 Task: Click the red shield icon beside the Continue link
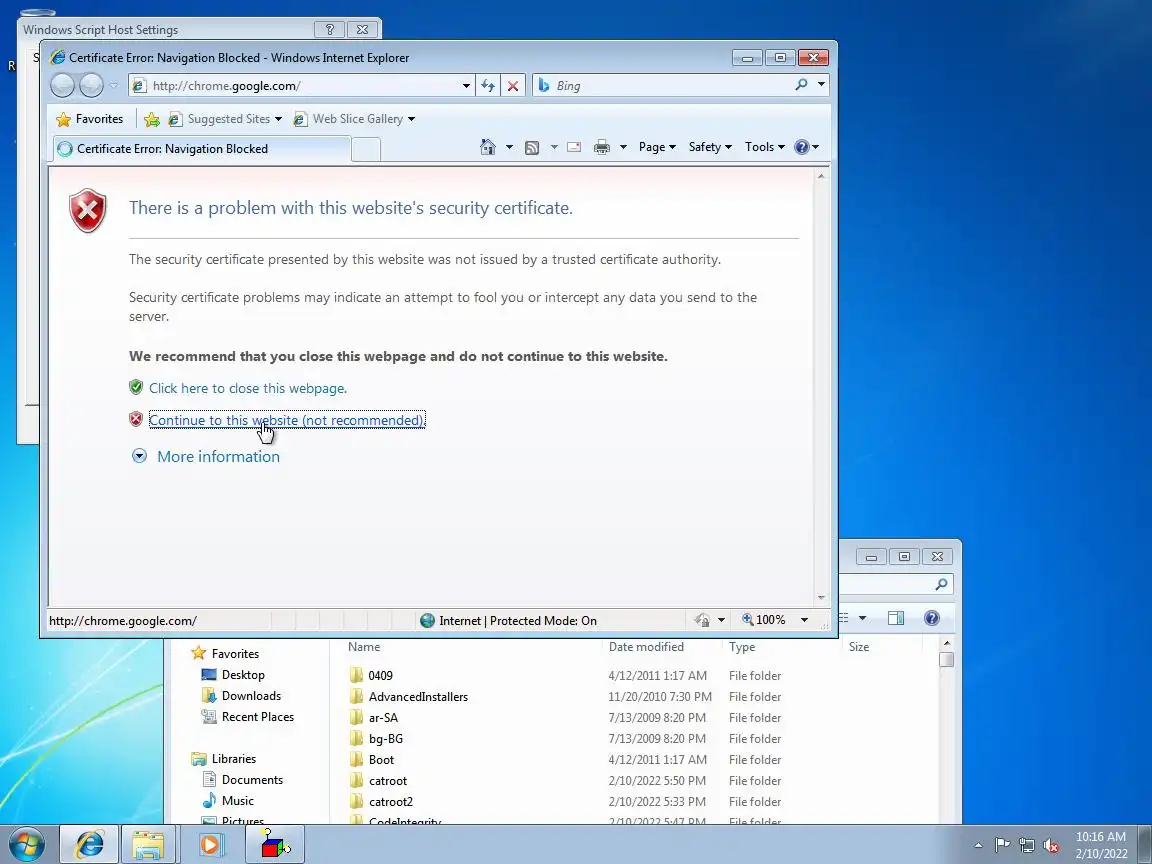[x=136, y=420]
